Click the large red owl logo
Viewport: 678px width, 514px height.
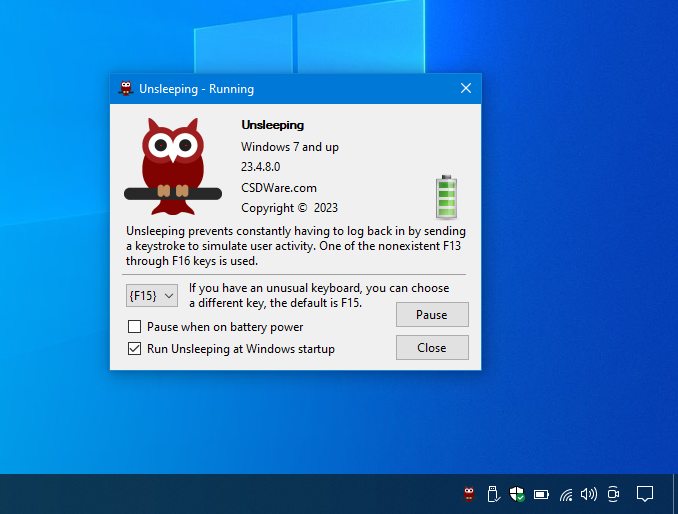[173, 166]
